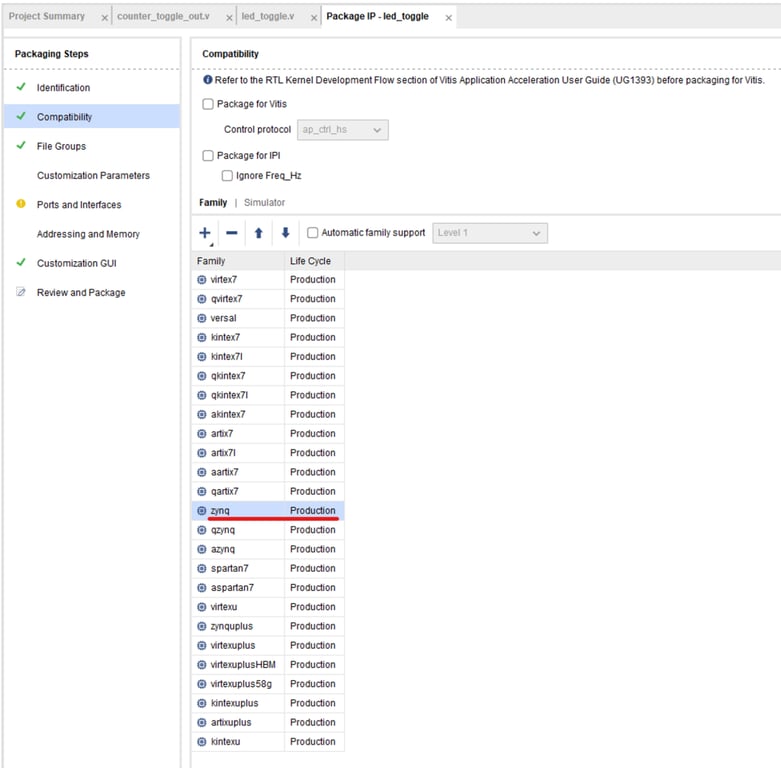Screen dimensions: 781x768
Task: Select the azynq family row
Action: (x=268, y=549)
